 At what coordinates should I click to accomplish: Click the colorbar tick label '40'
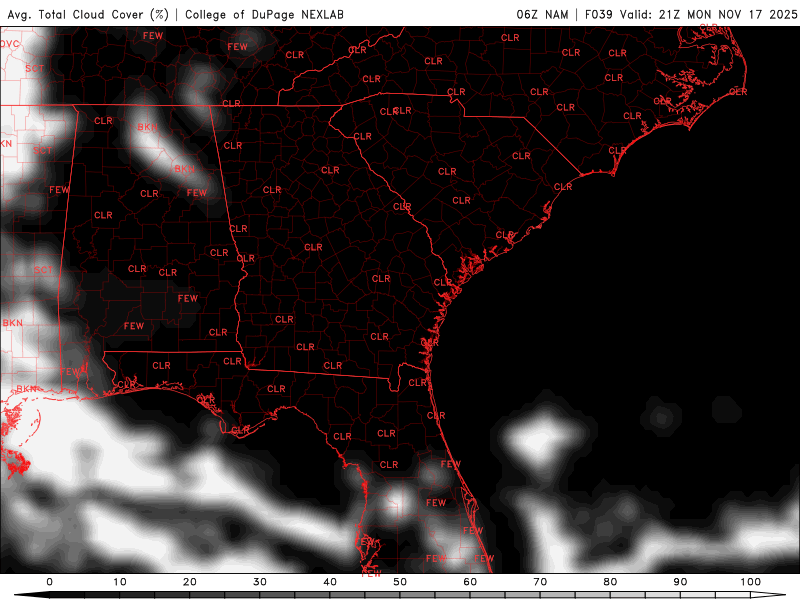(330, 582)
